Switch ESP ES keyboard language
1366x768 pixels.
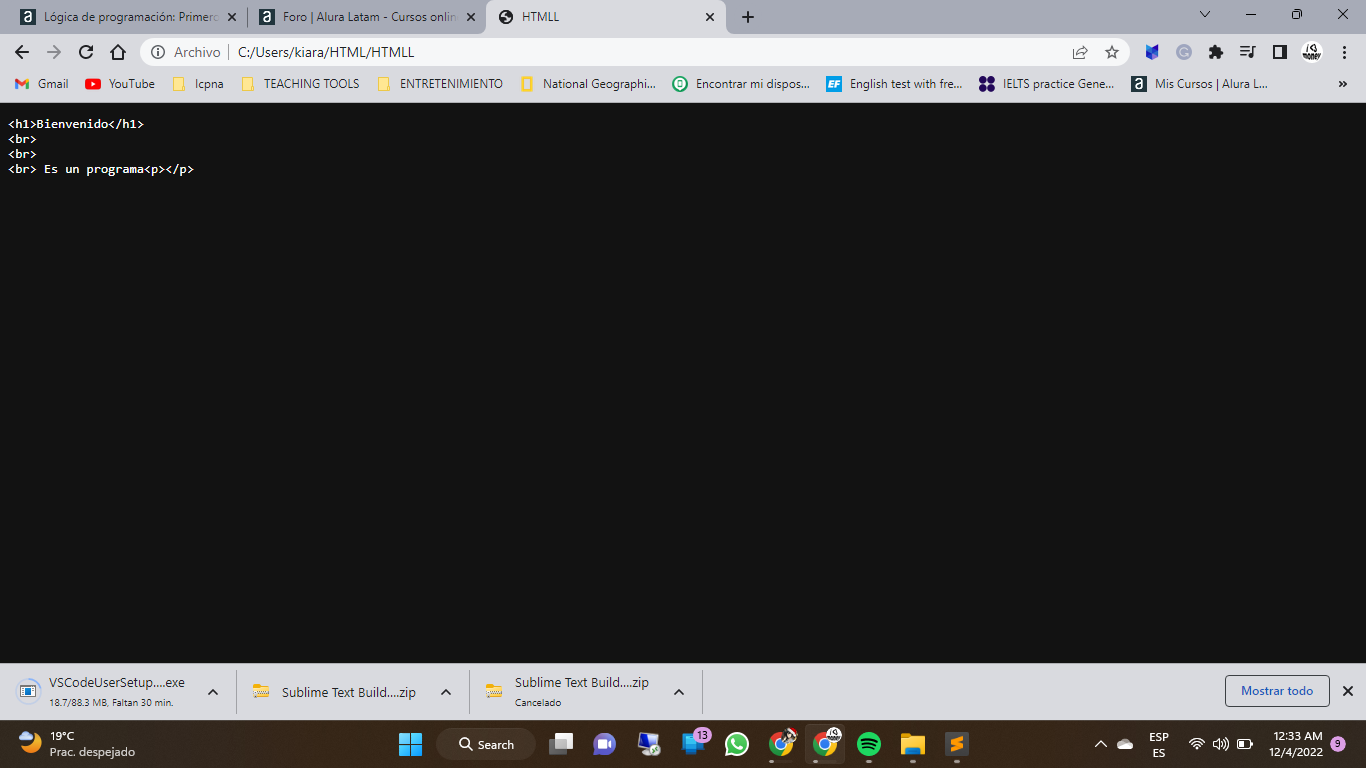(1159, 744)
